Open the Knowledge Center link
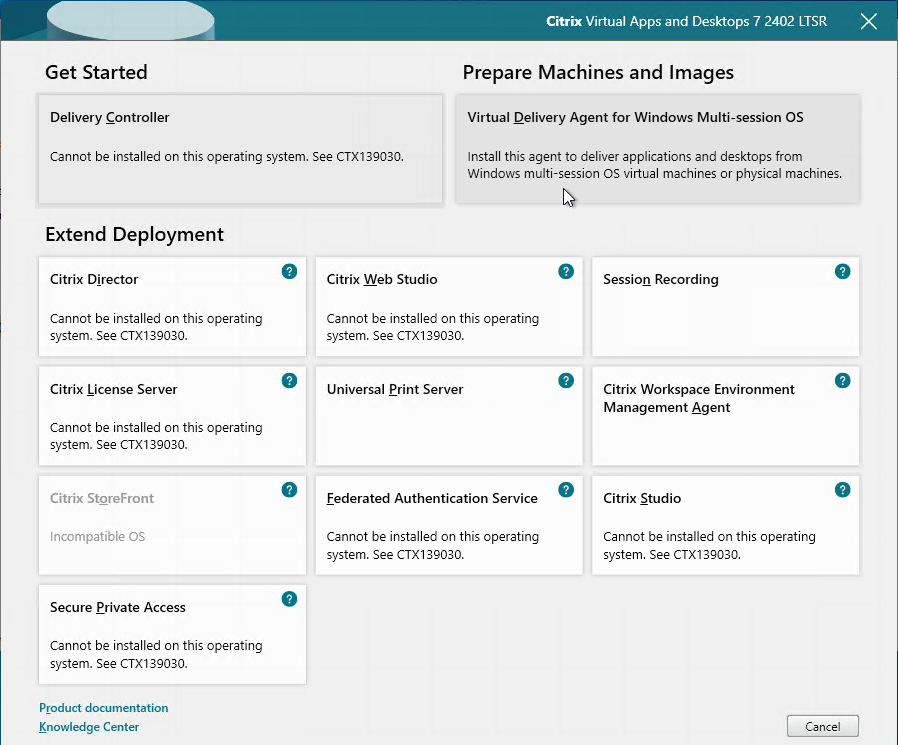This screenshot has width=898, height=745. pos(89,727)
